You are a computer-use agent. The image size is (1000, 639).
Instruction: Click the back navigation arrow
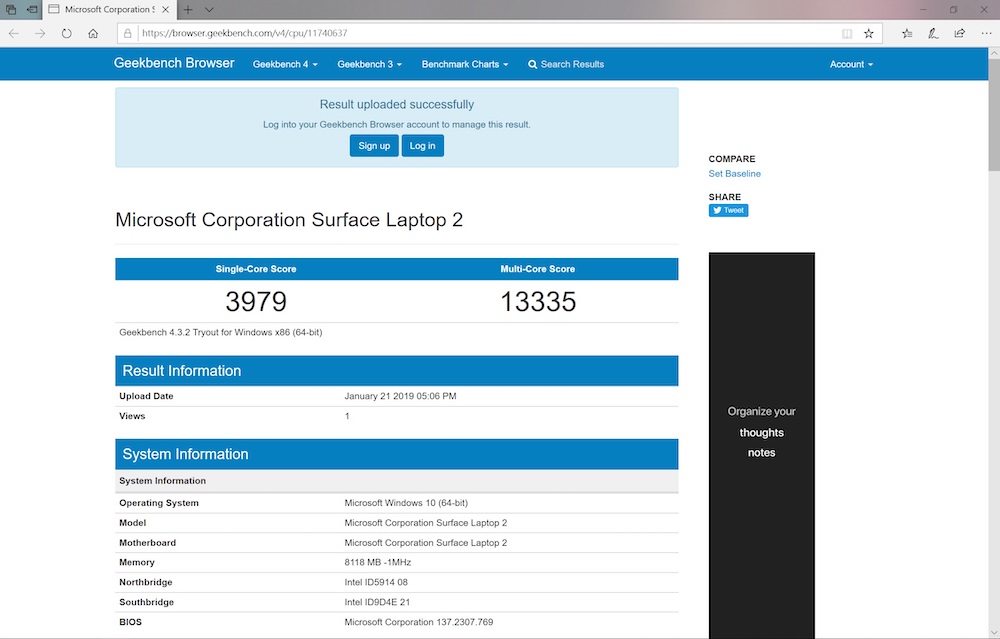point(14,33)
